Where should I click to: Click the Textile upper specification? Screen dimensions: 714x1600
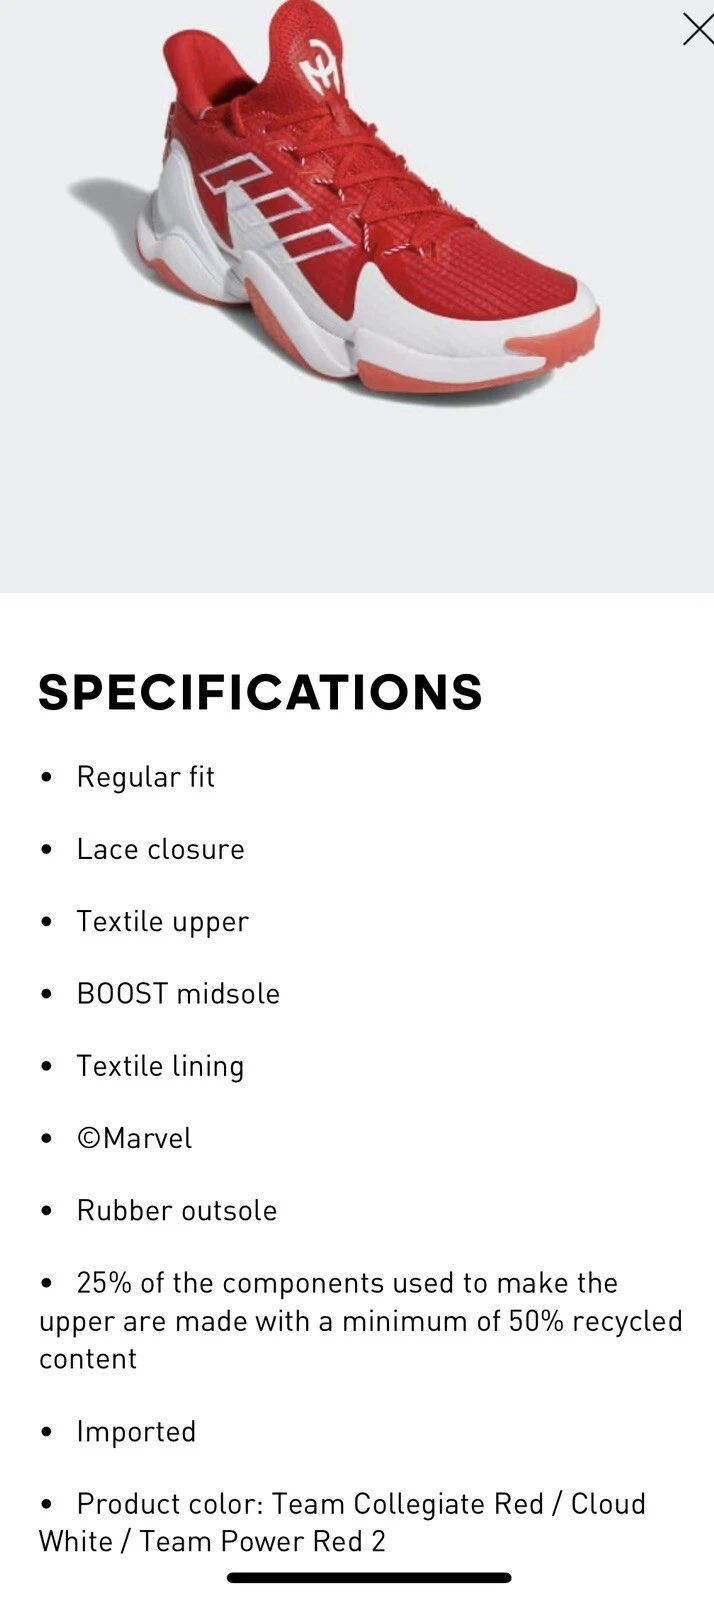(x=162, y=922)
